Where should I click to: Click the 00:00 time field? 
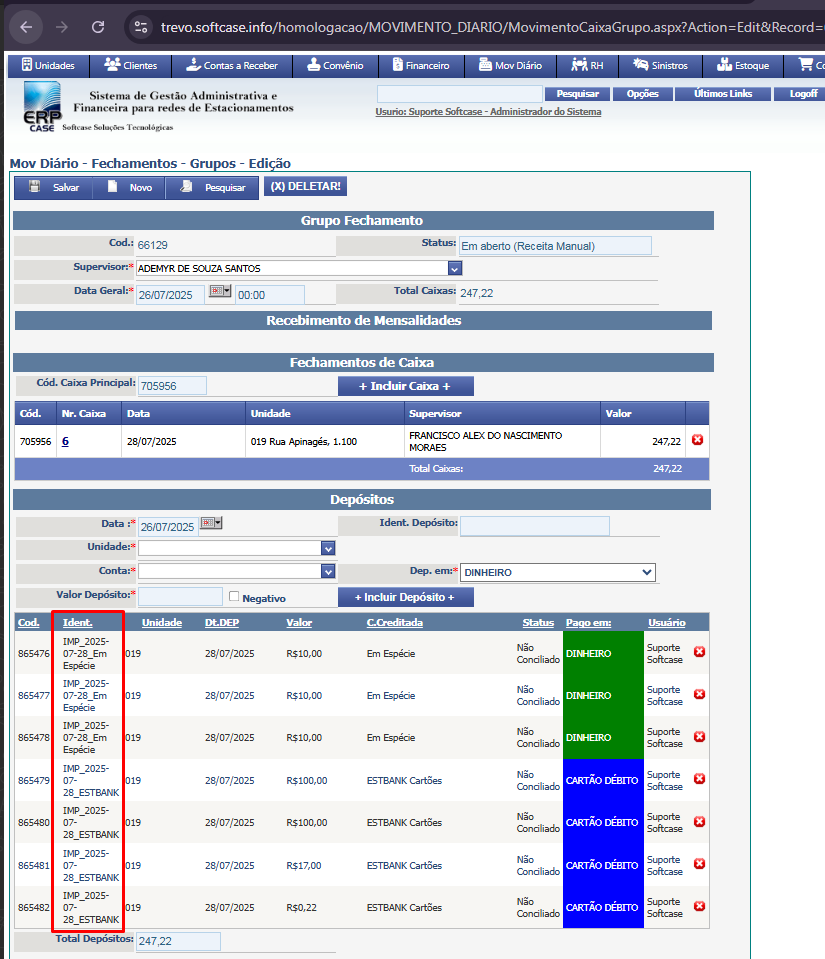(x=270, y=295)
